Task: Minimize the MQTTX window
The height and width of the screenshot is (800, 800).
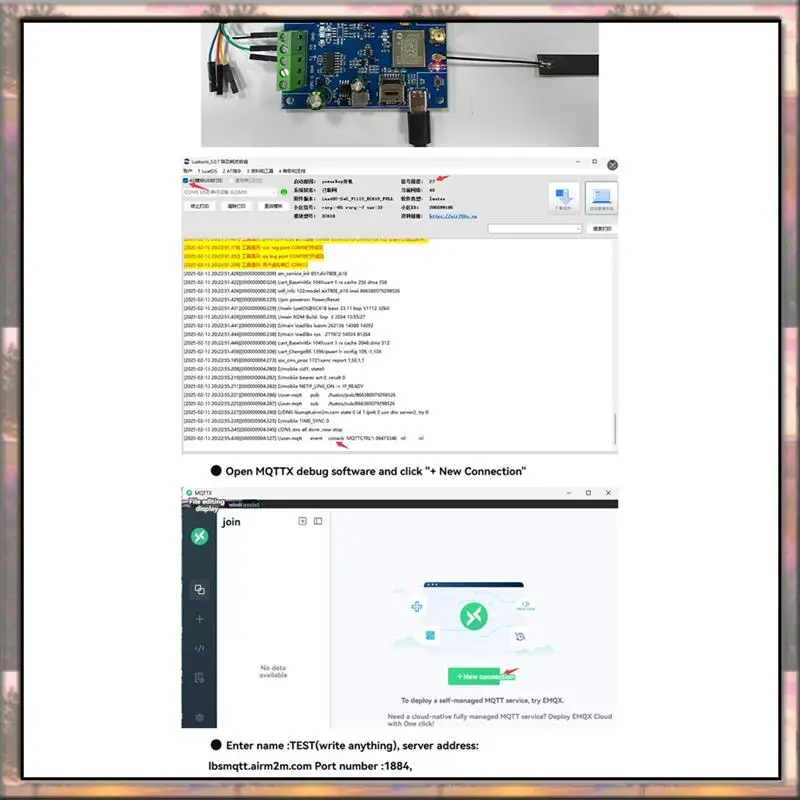Action: pyautogui.click(x=569, y=493)
